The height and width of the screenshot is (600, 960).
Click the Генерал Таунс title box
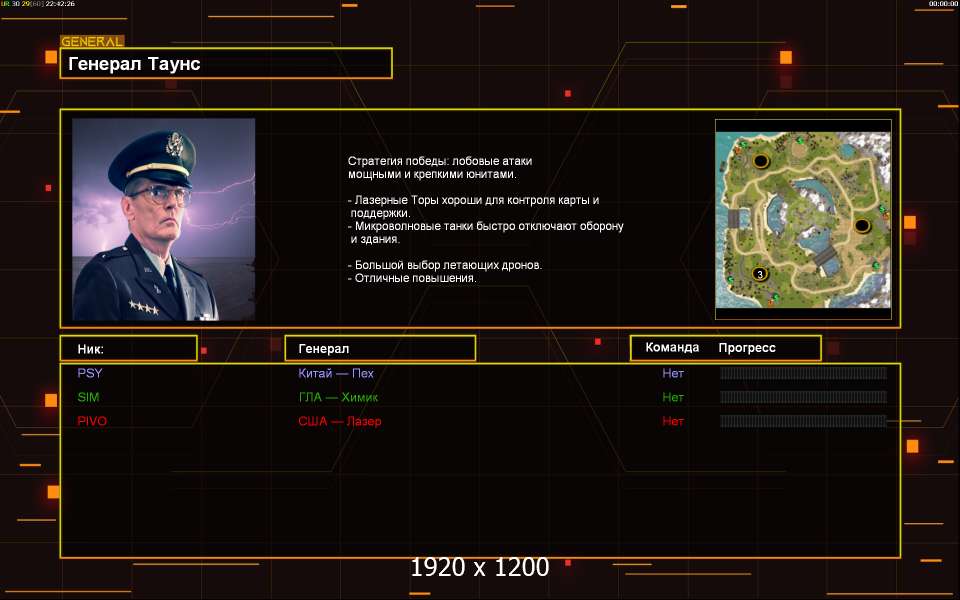[226, 63]
